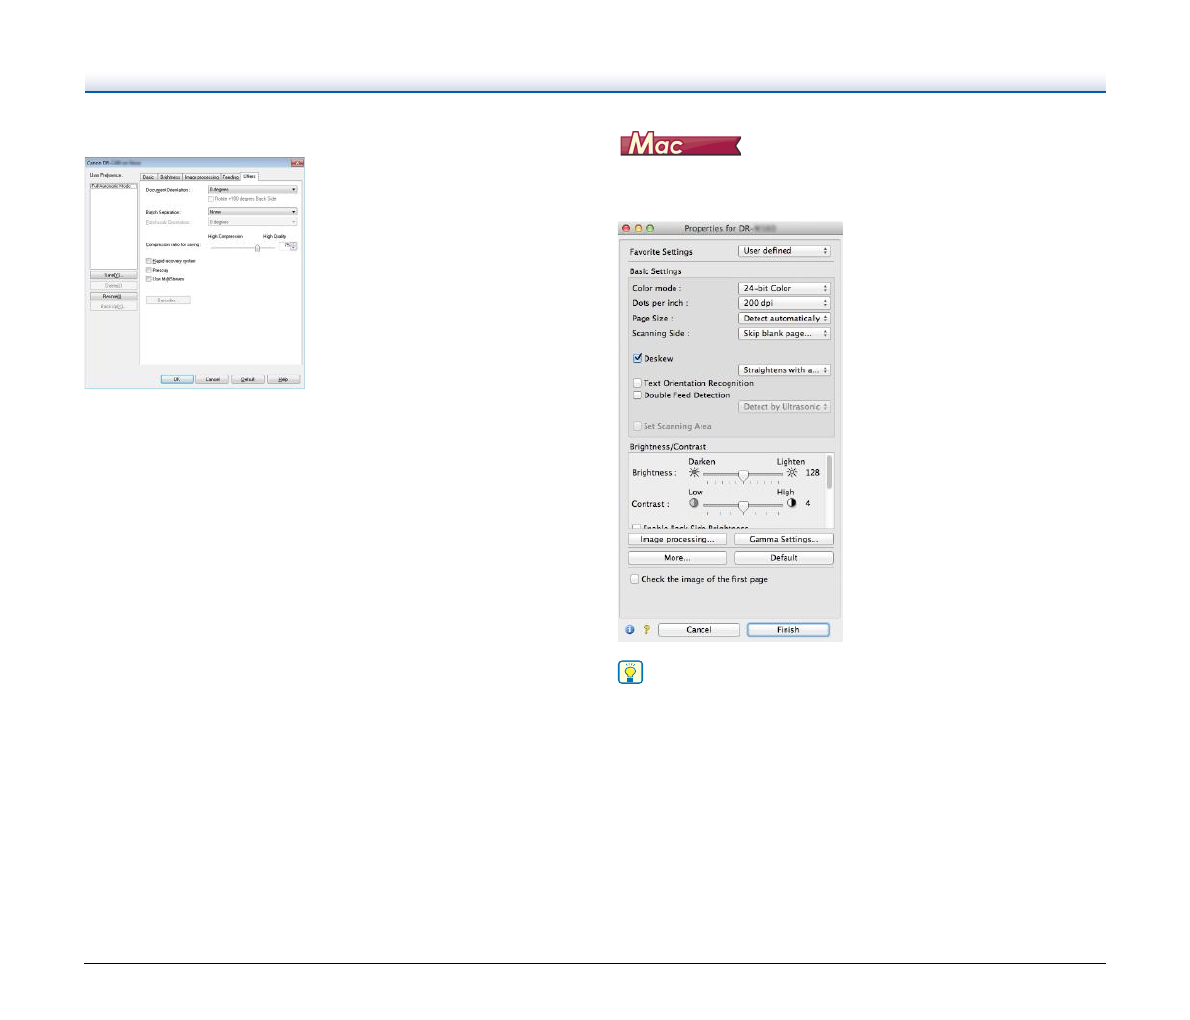The image size is (1190, 1020).
Task: Enable Text Orientation Recognition
Action: (x=637, y=383)
